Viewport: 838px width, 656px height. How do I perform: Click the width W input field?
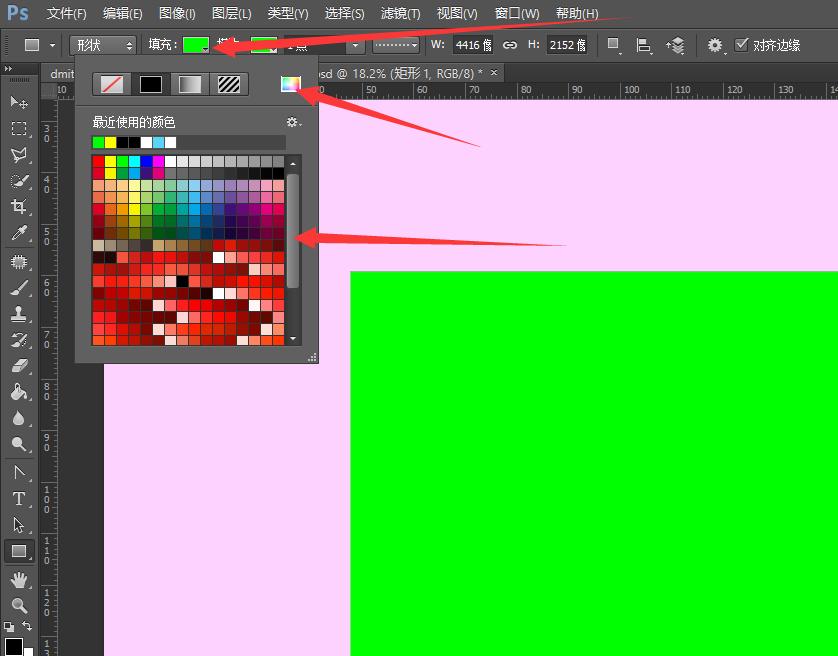pyautogui.click(x=470, y=45)
